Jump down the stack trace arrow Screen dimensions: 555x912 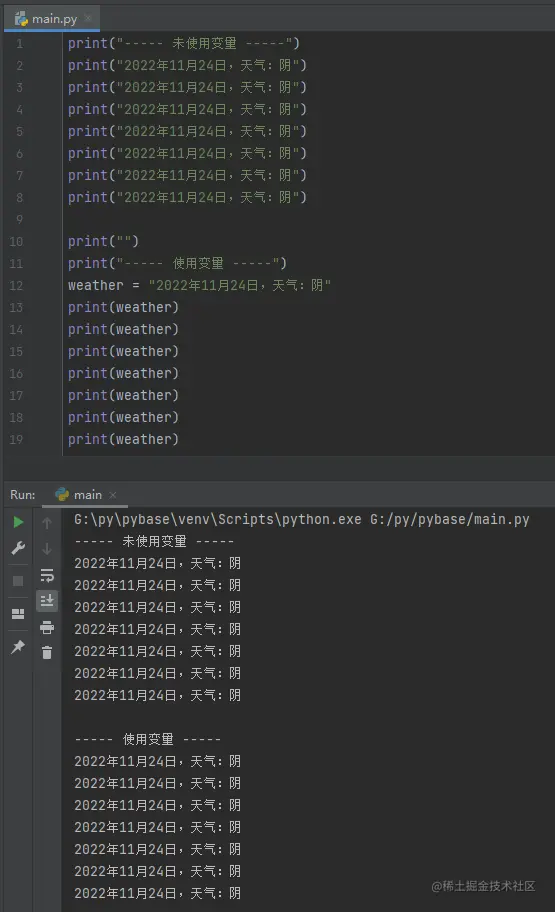47,548
